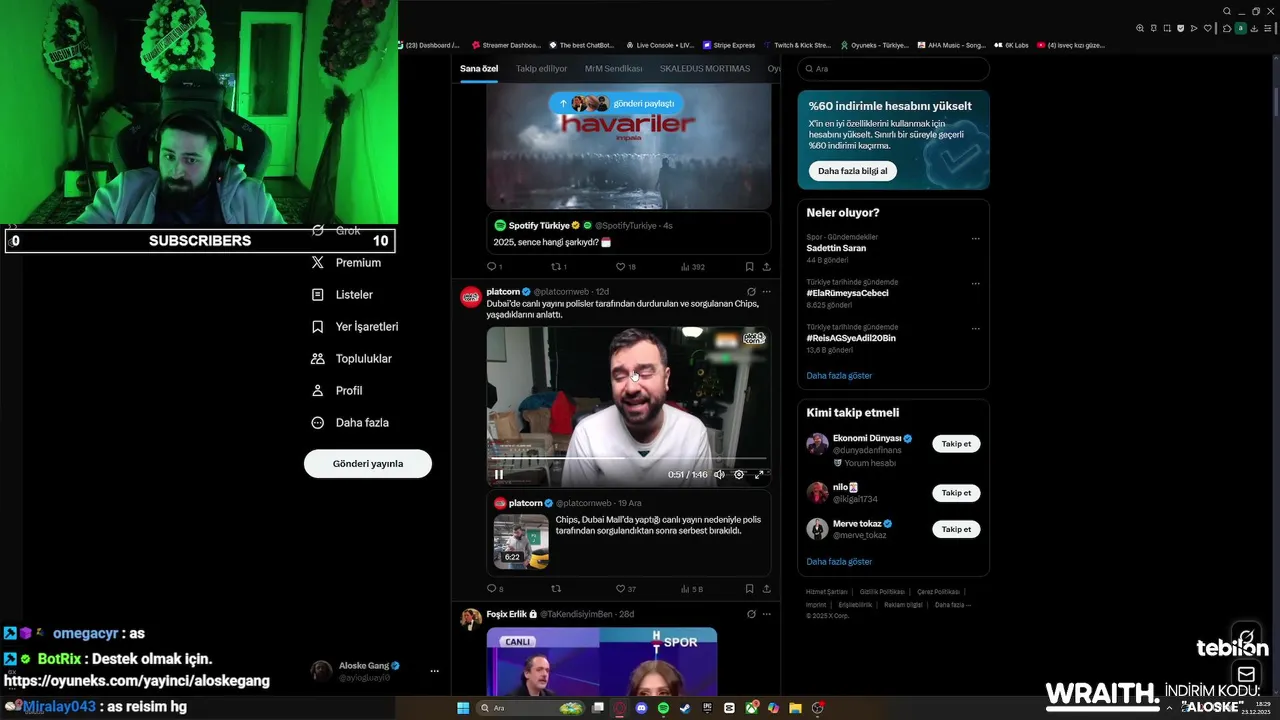
Task: Reply to the Spotify Türkiye post
Action: click(x=494, y=267)
